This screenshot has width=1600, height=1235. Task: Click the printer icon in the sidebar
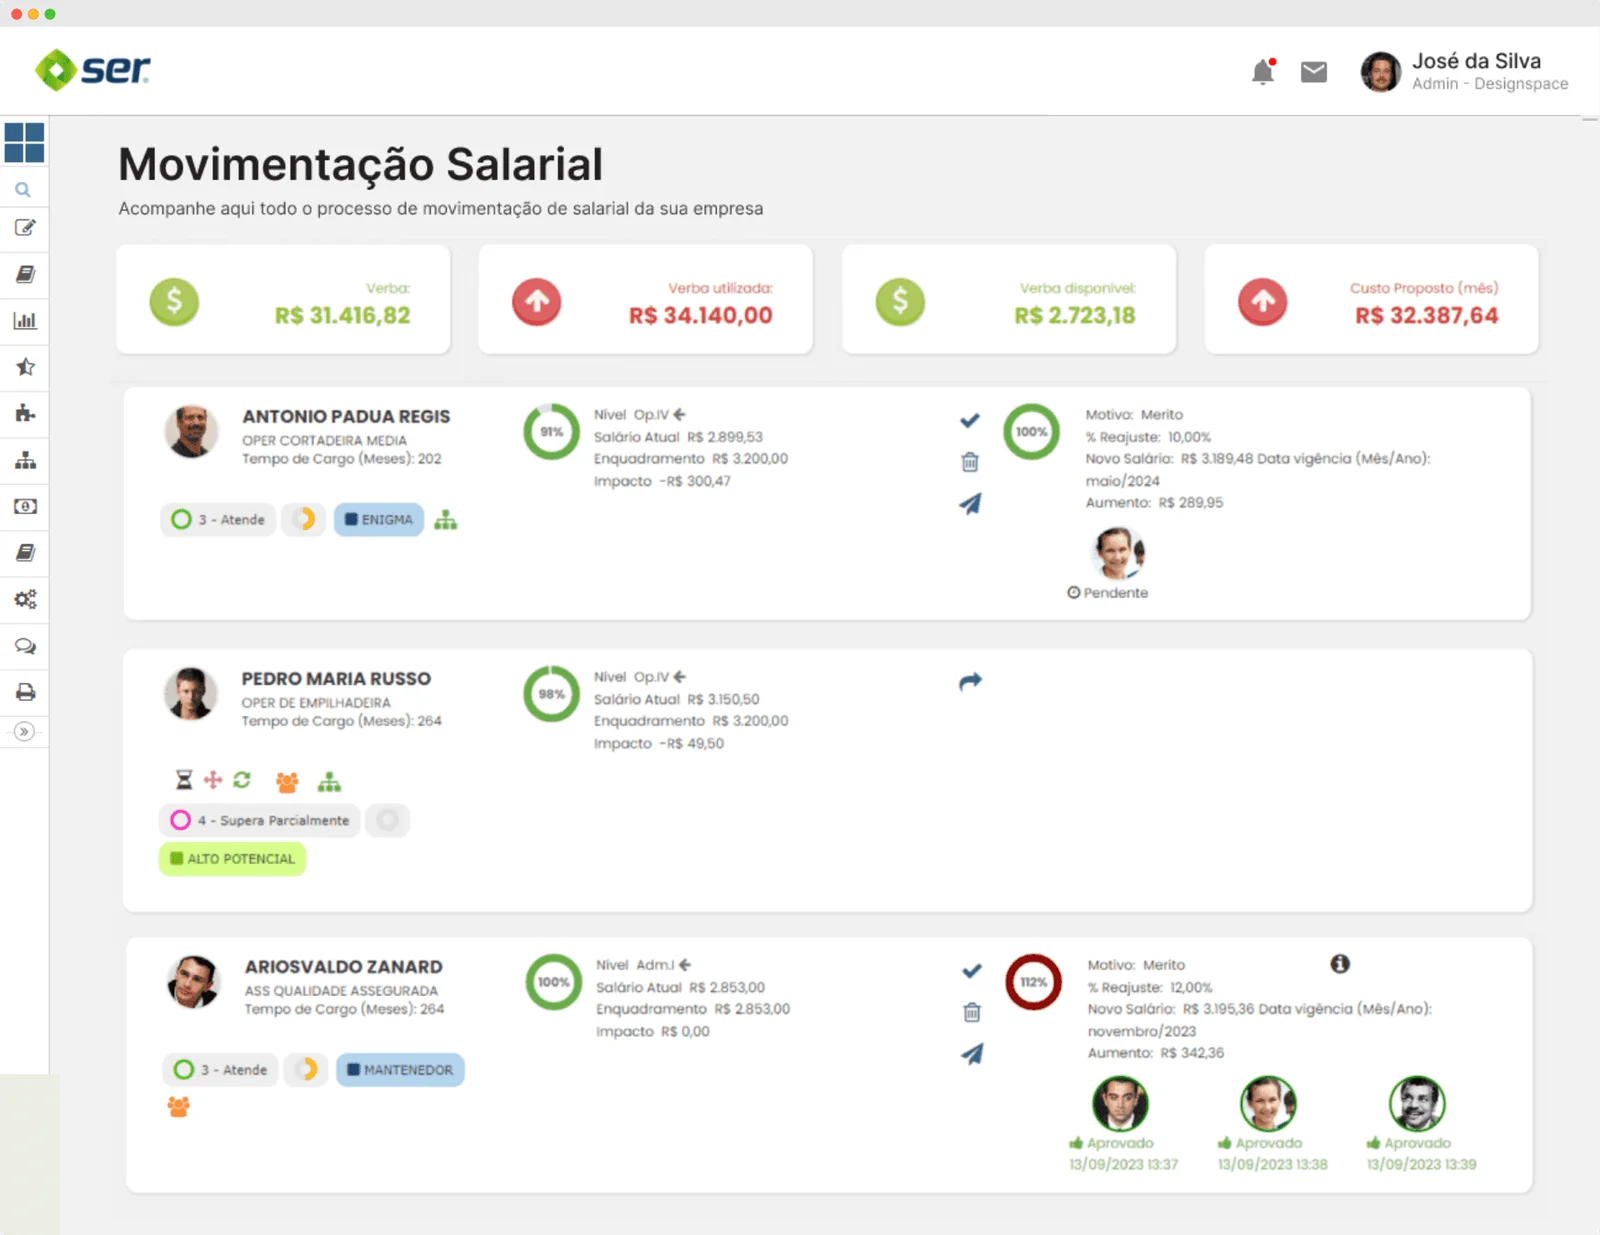pos(25,692)
